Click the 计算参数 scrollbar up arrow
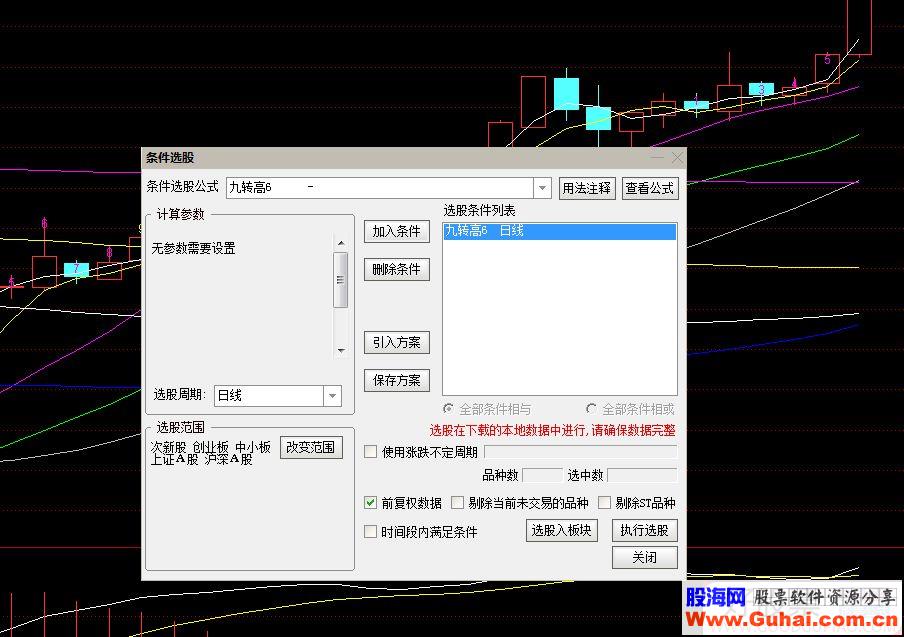 (x=341, y=243)
